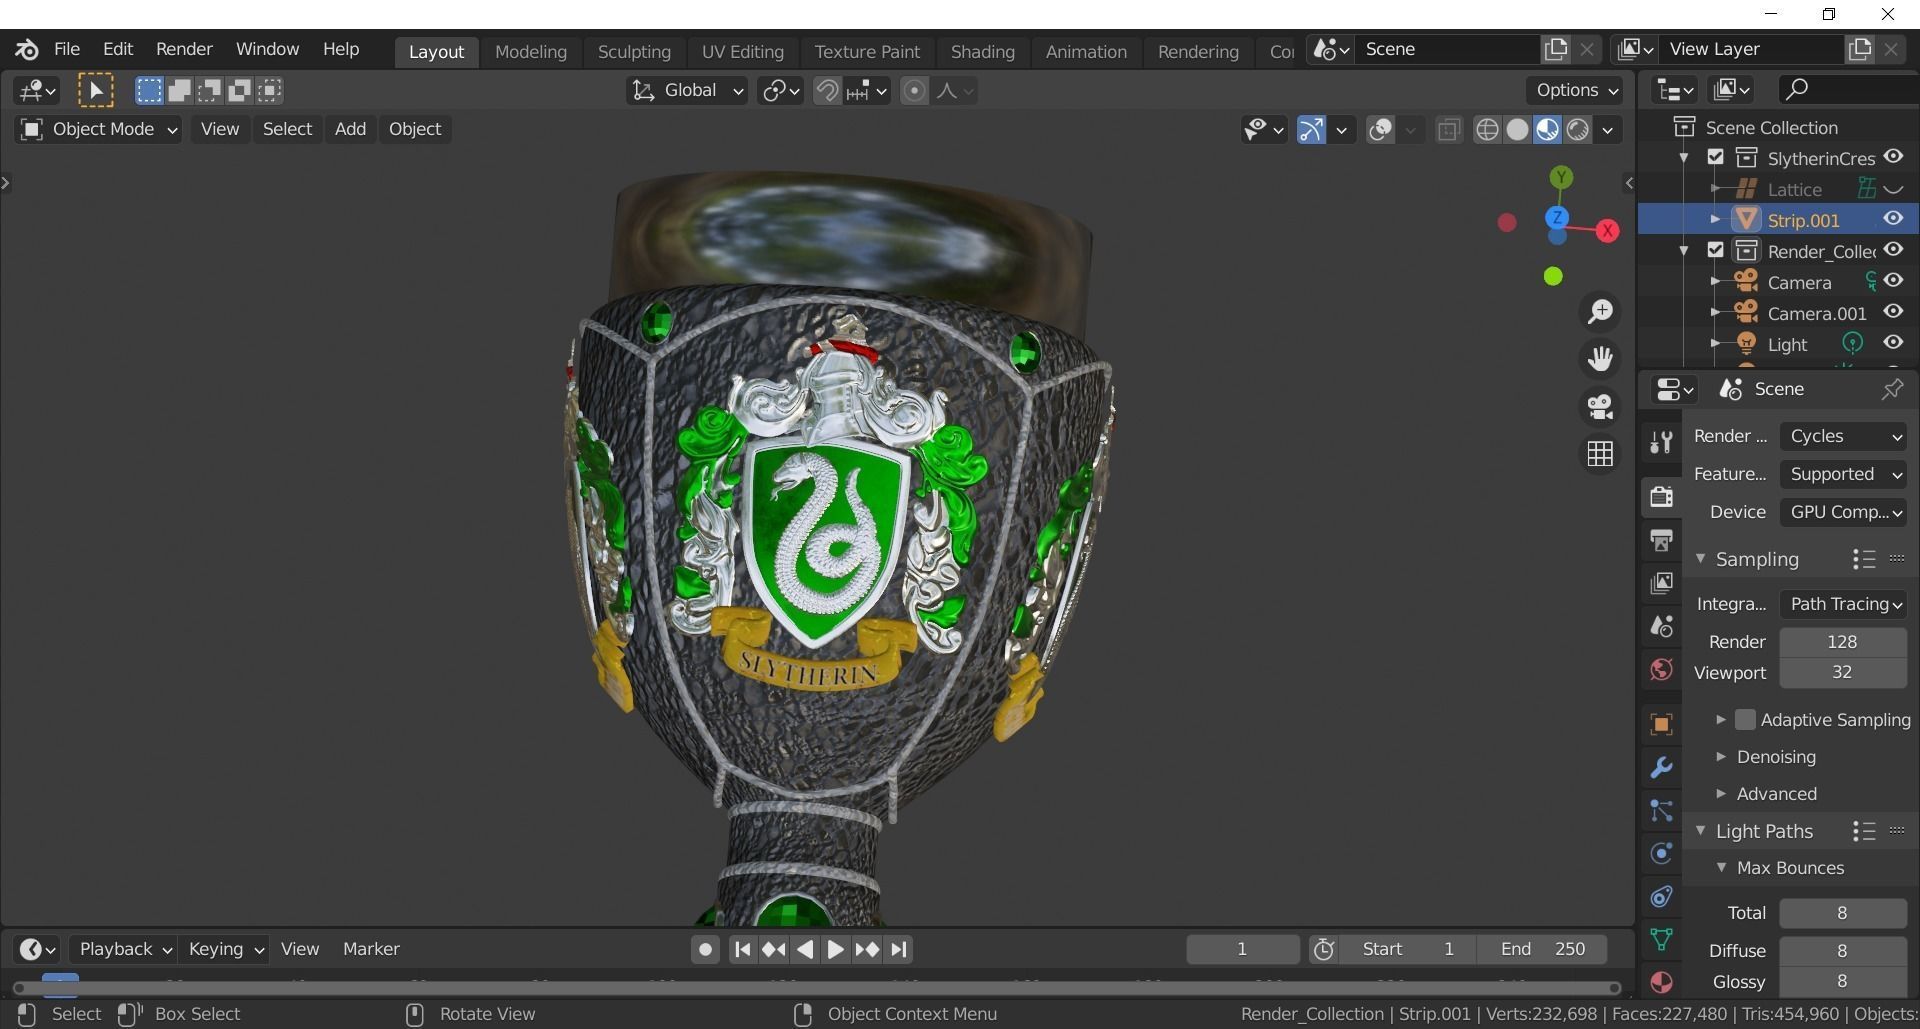Viewport: 1920px width, 1029px height.
Task: Hide Camera.001 in the outliner
Action: (x=1893, y=312)
